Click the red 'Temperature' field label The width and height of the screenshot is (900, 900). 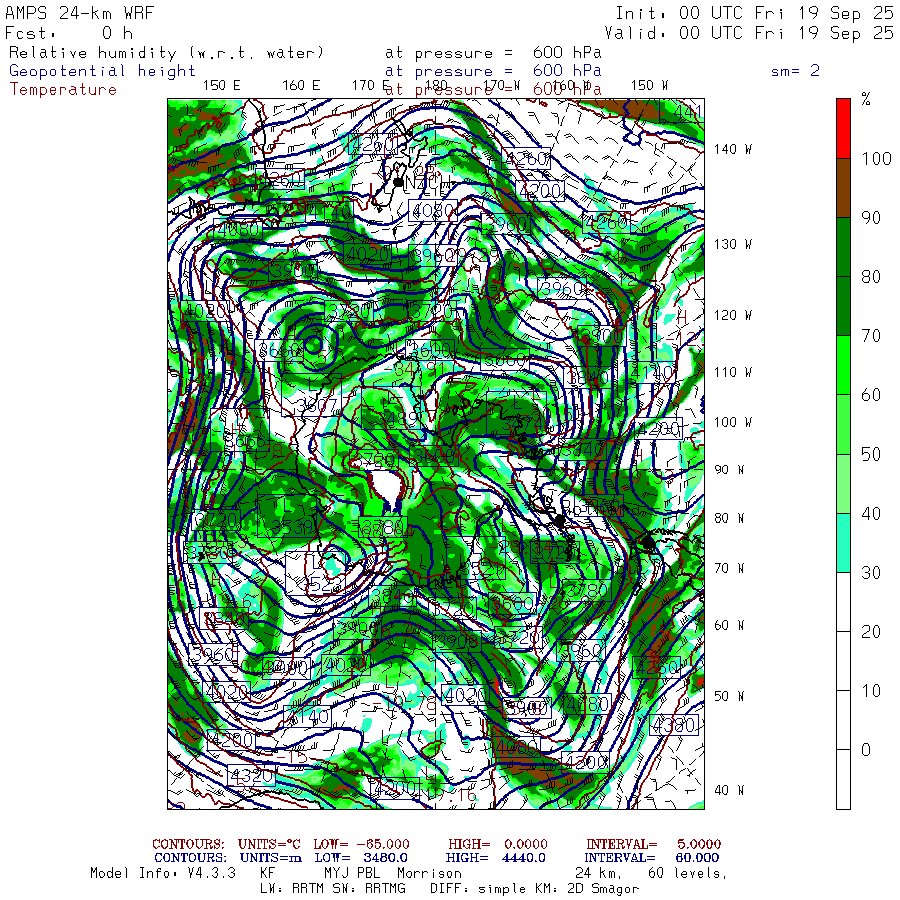click(x=63, y=89)
